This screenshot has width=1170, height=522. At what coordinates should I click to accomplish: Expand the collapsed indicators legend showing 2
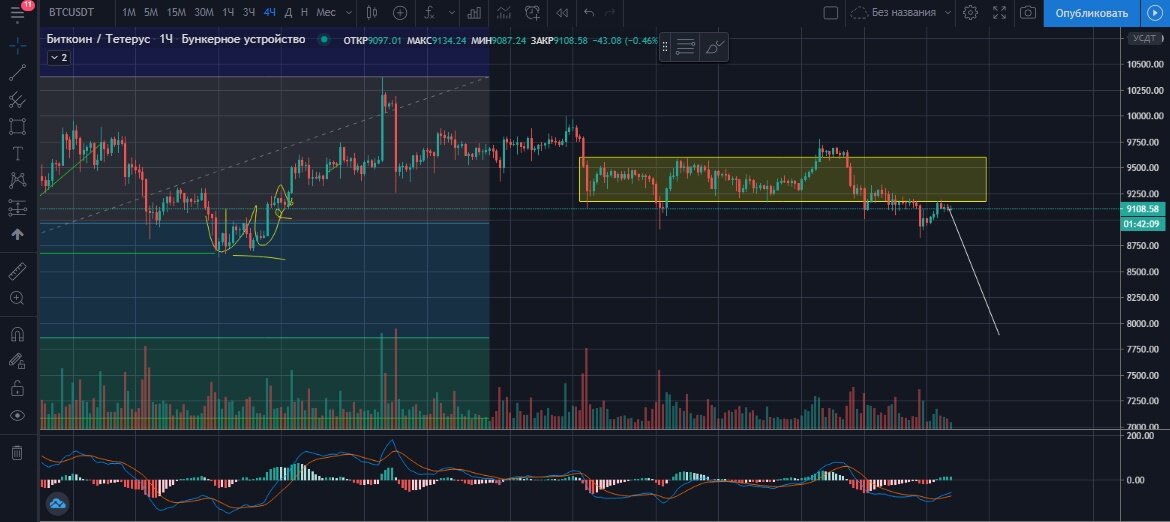point(59,57)
